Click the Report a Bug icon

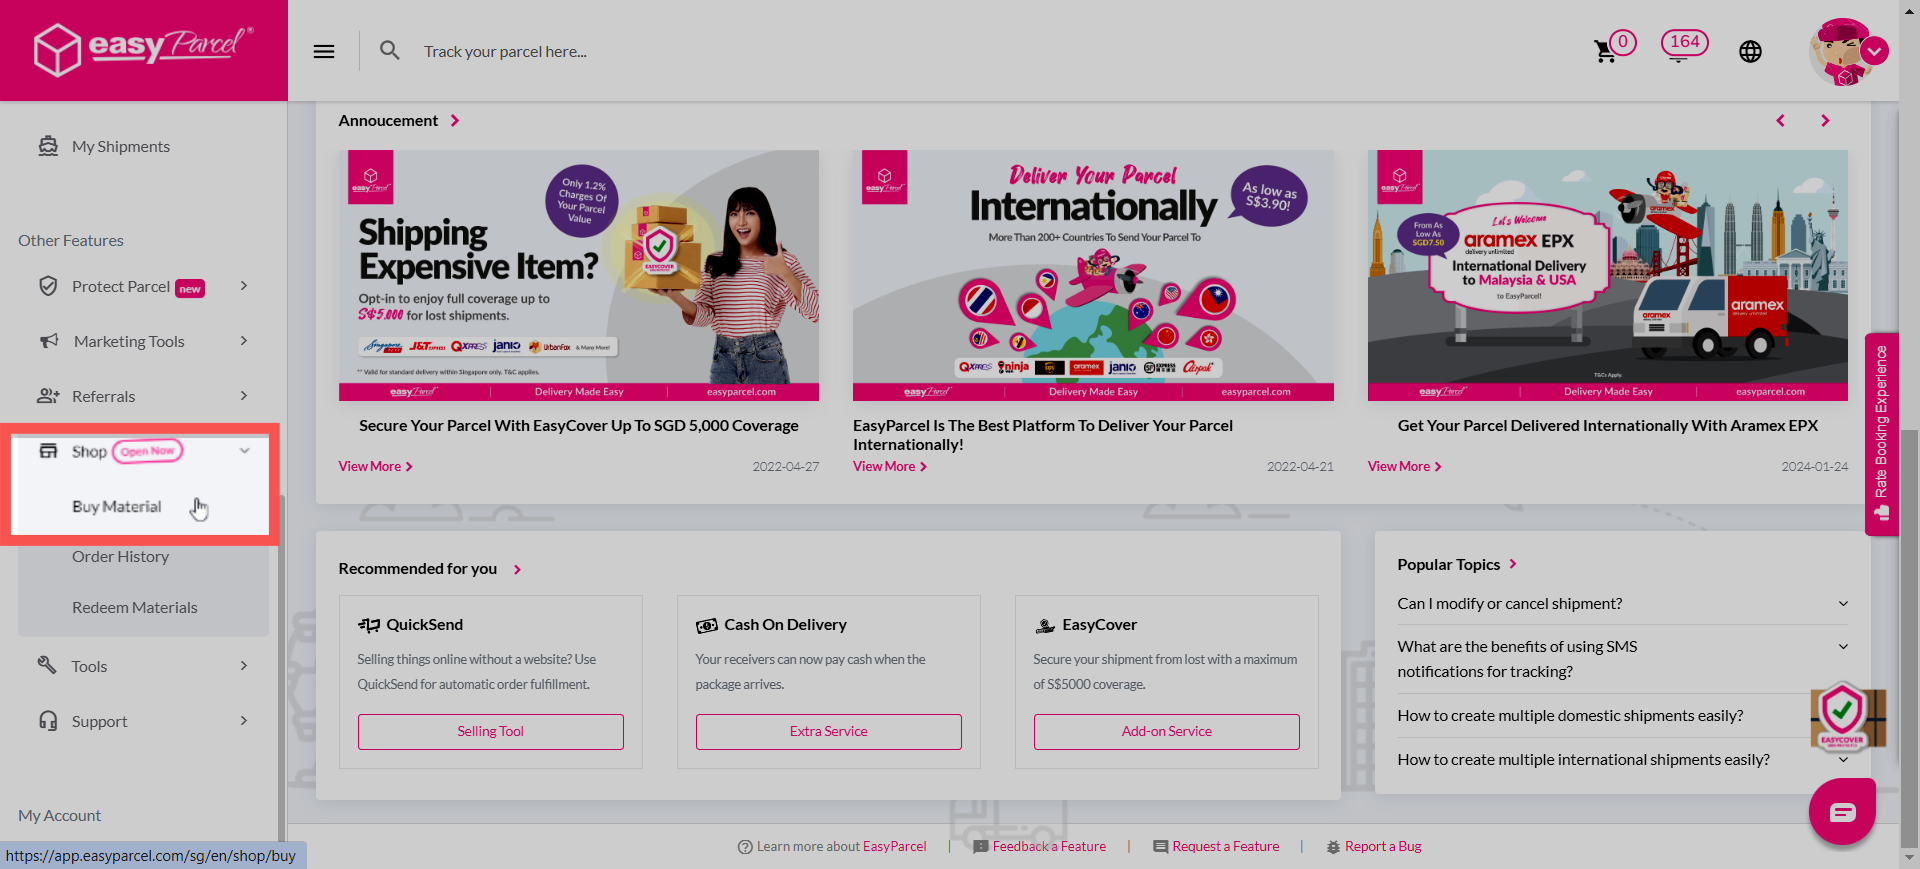coord(1333,847)
